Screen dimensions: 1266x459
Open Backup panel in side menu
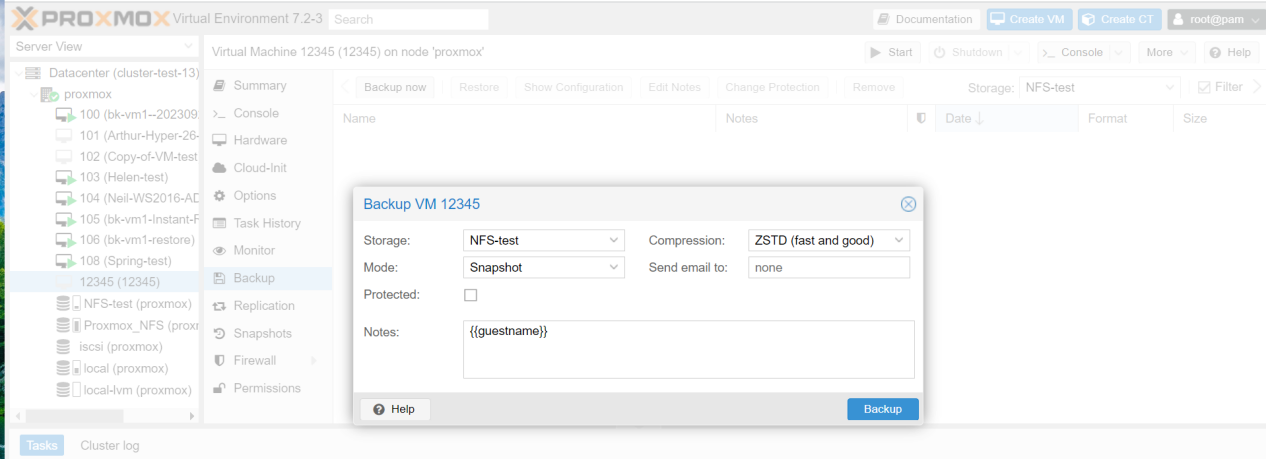pos(267,278)
